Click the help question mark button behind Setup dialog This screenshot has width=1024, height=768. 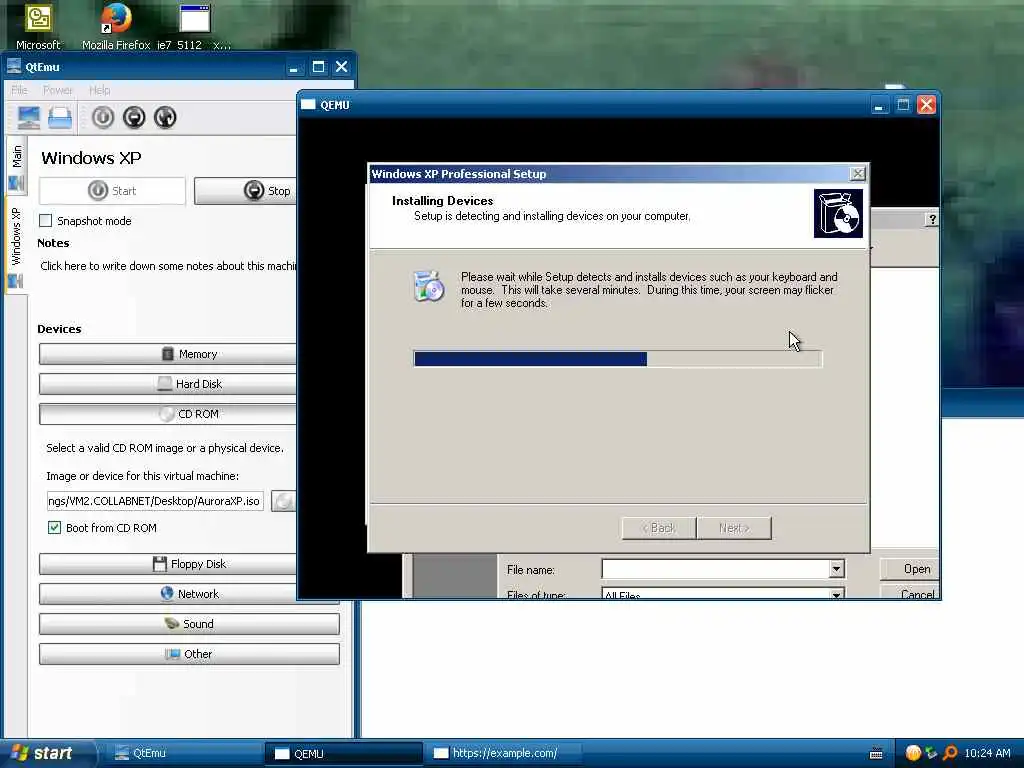pos(932,219)
